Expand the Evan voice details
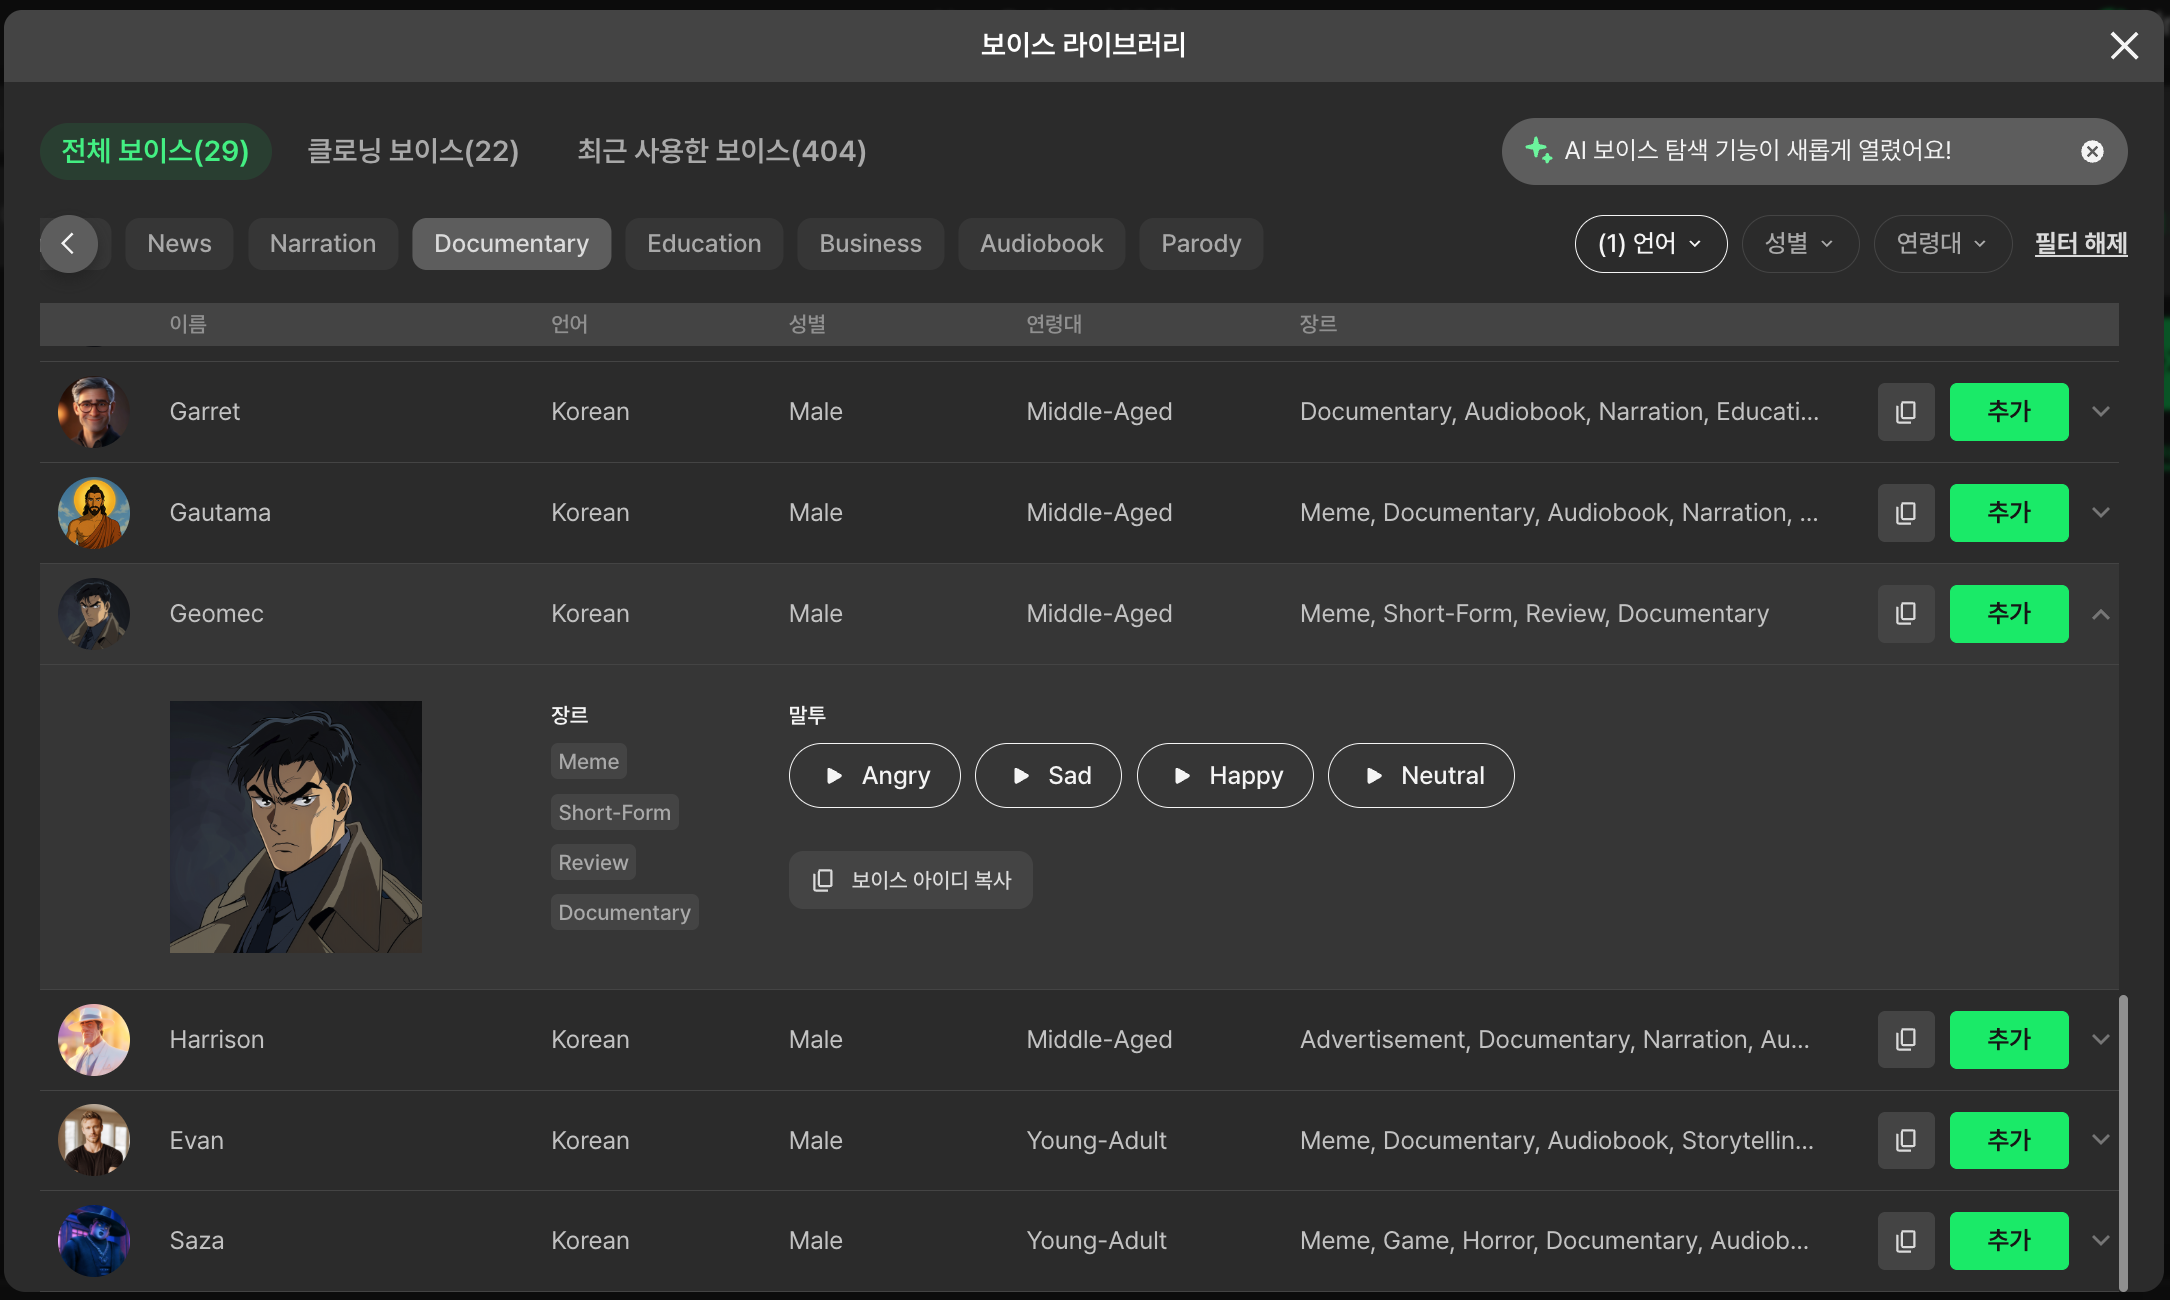The image size is (2170, 1300). (2101, 1140)
